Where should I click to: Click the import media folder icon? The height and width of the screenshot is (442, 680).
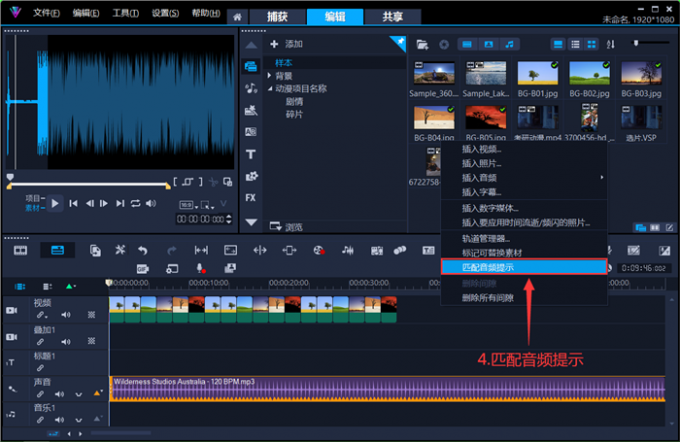click(x=423, y=44)
